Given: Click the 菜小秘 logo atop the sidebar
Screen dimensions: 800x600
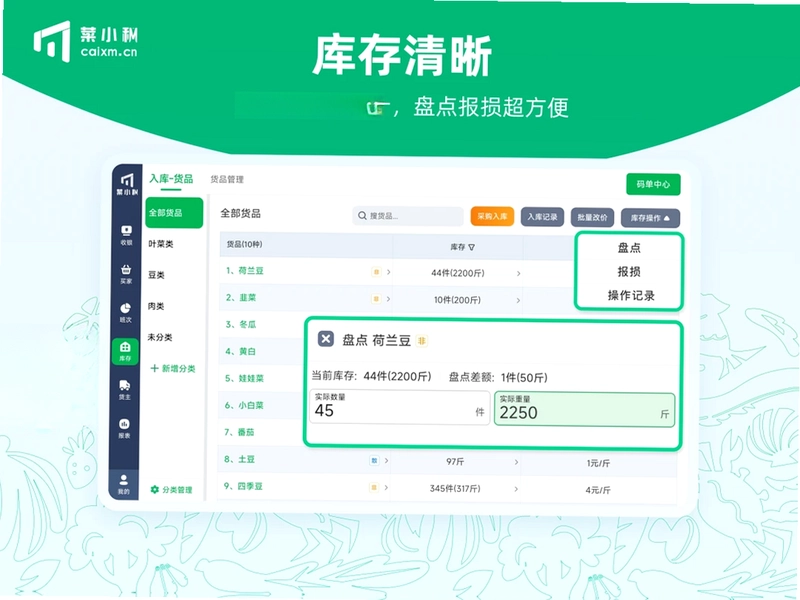Looking at the screenshot, I should pyautogui.click(x=127, y=184).
